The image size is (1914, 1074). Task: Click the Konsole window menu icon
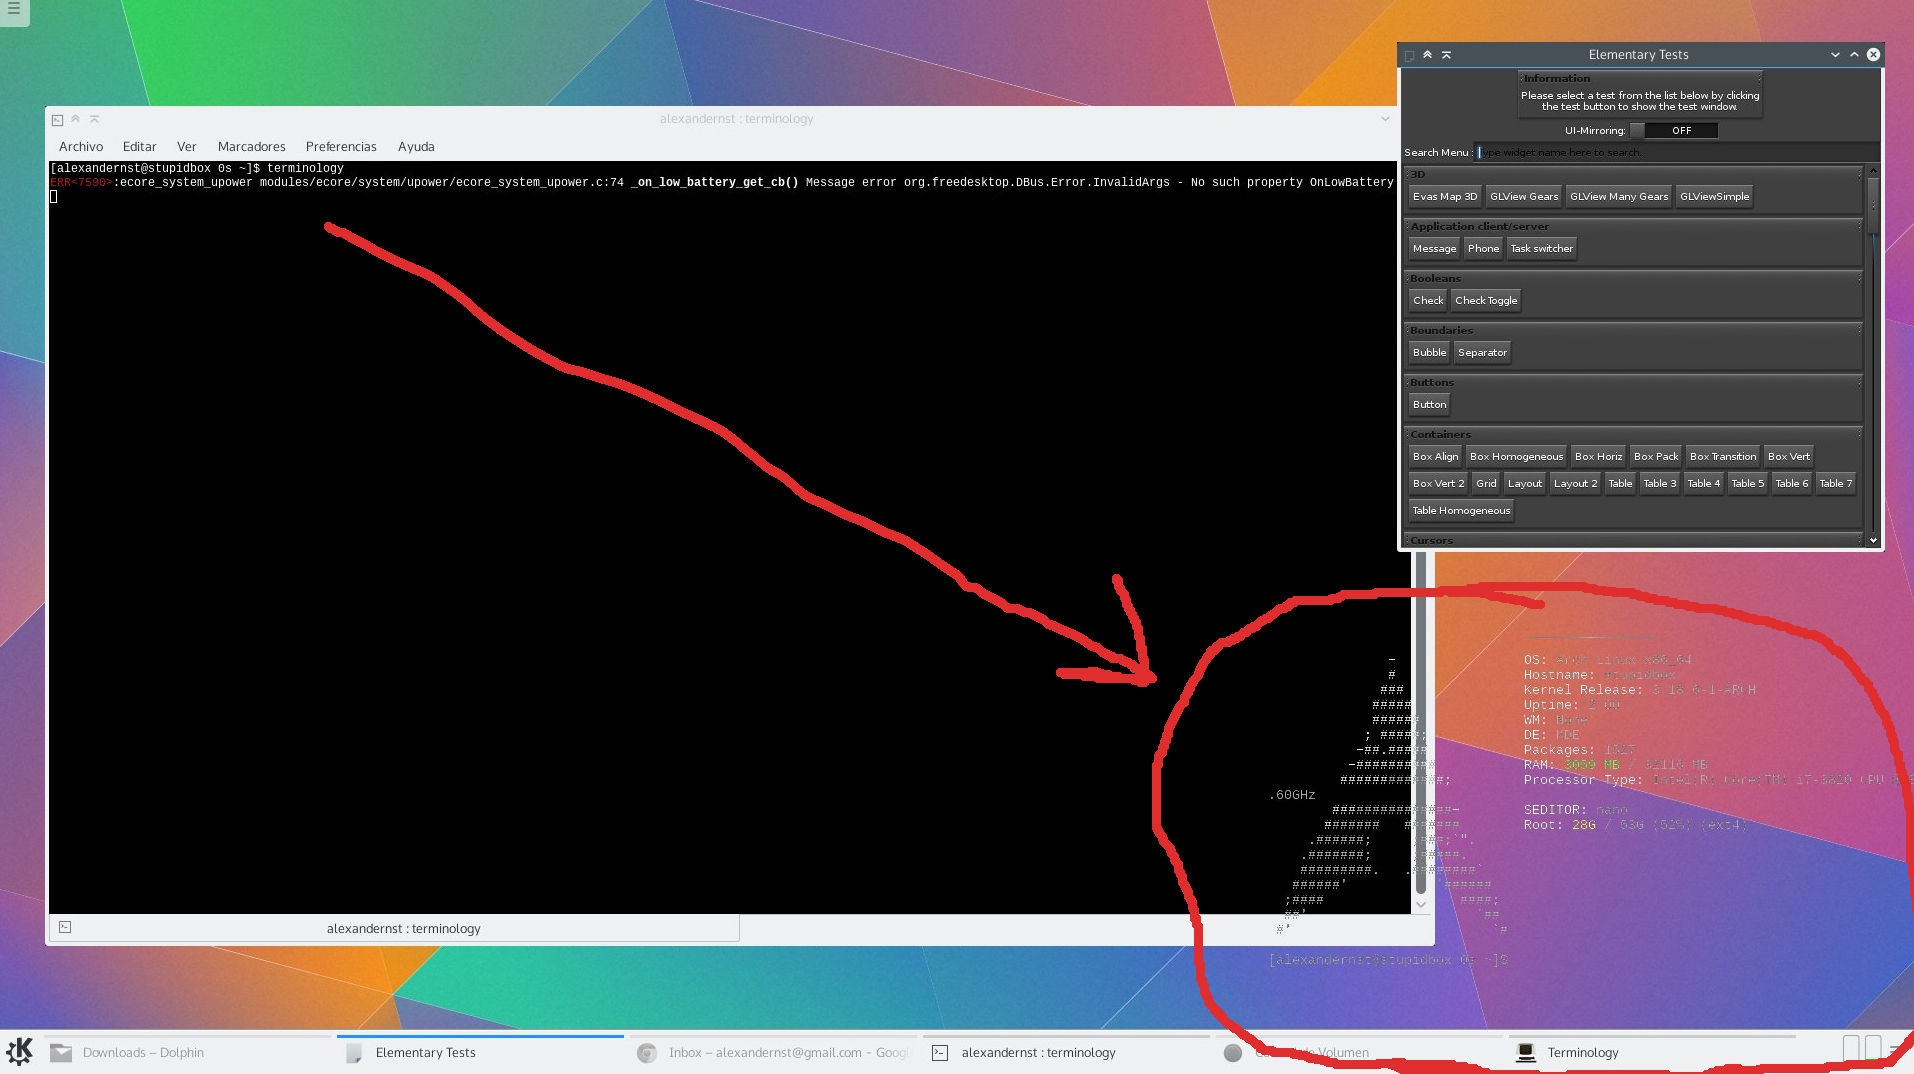pyautogui.click(x=58, y=120)
